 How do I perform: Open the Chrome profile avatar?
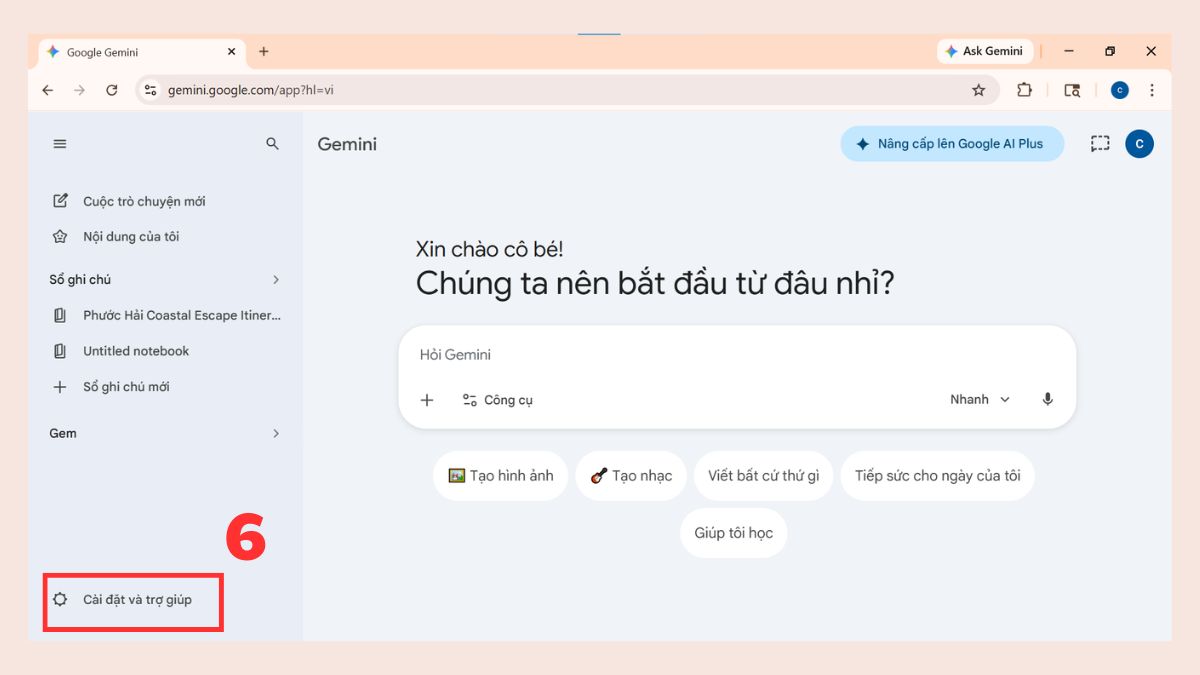point(1120,90)
